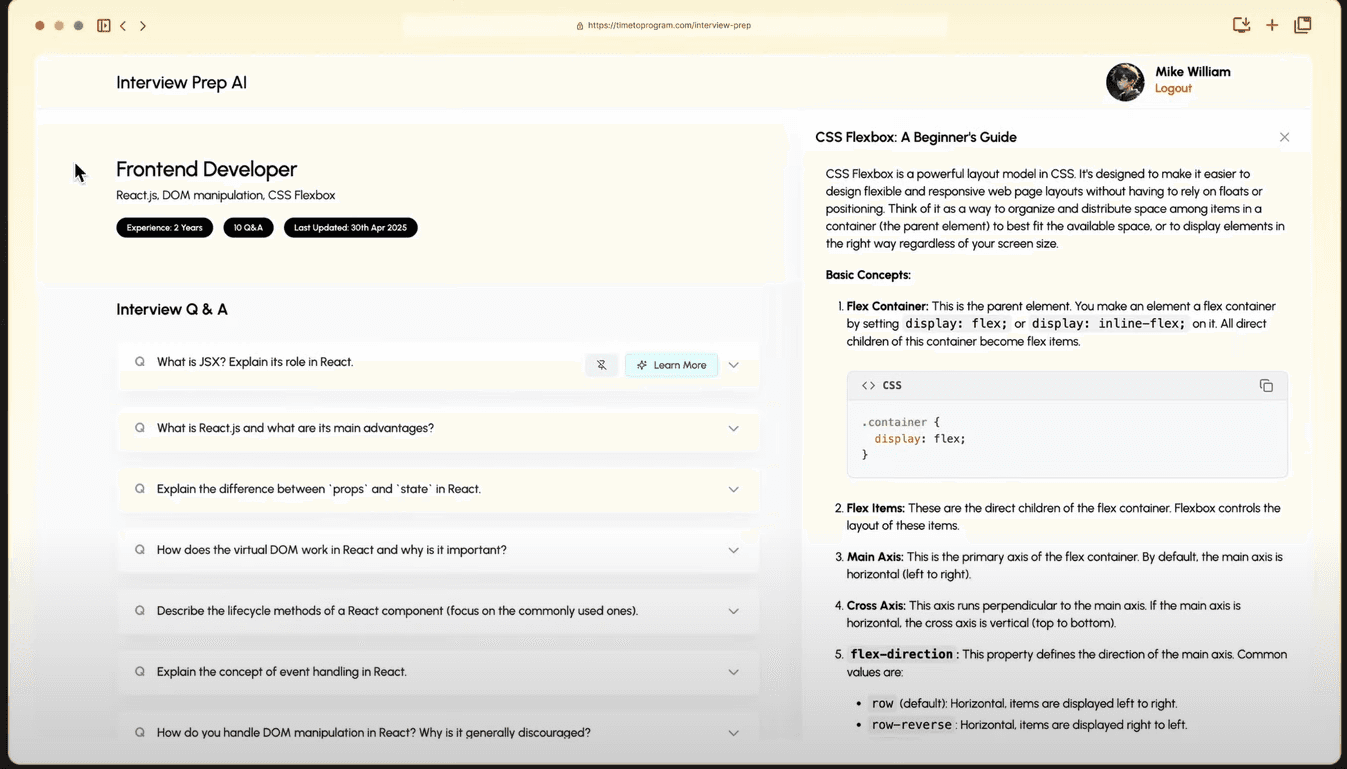This screenshot has height=769, width=1347.
Task: Expand the 'What is JSX' question
Action: click(x=734, y=365)
